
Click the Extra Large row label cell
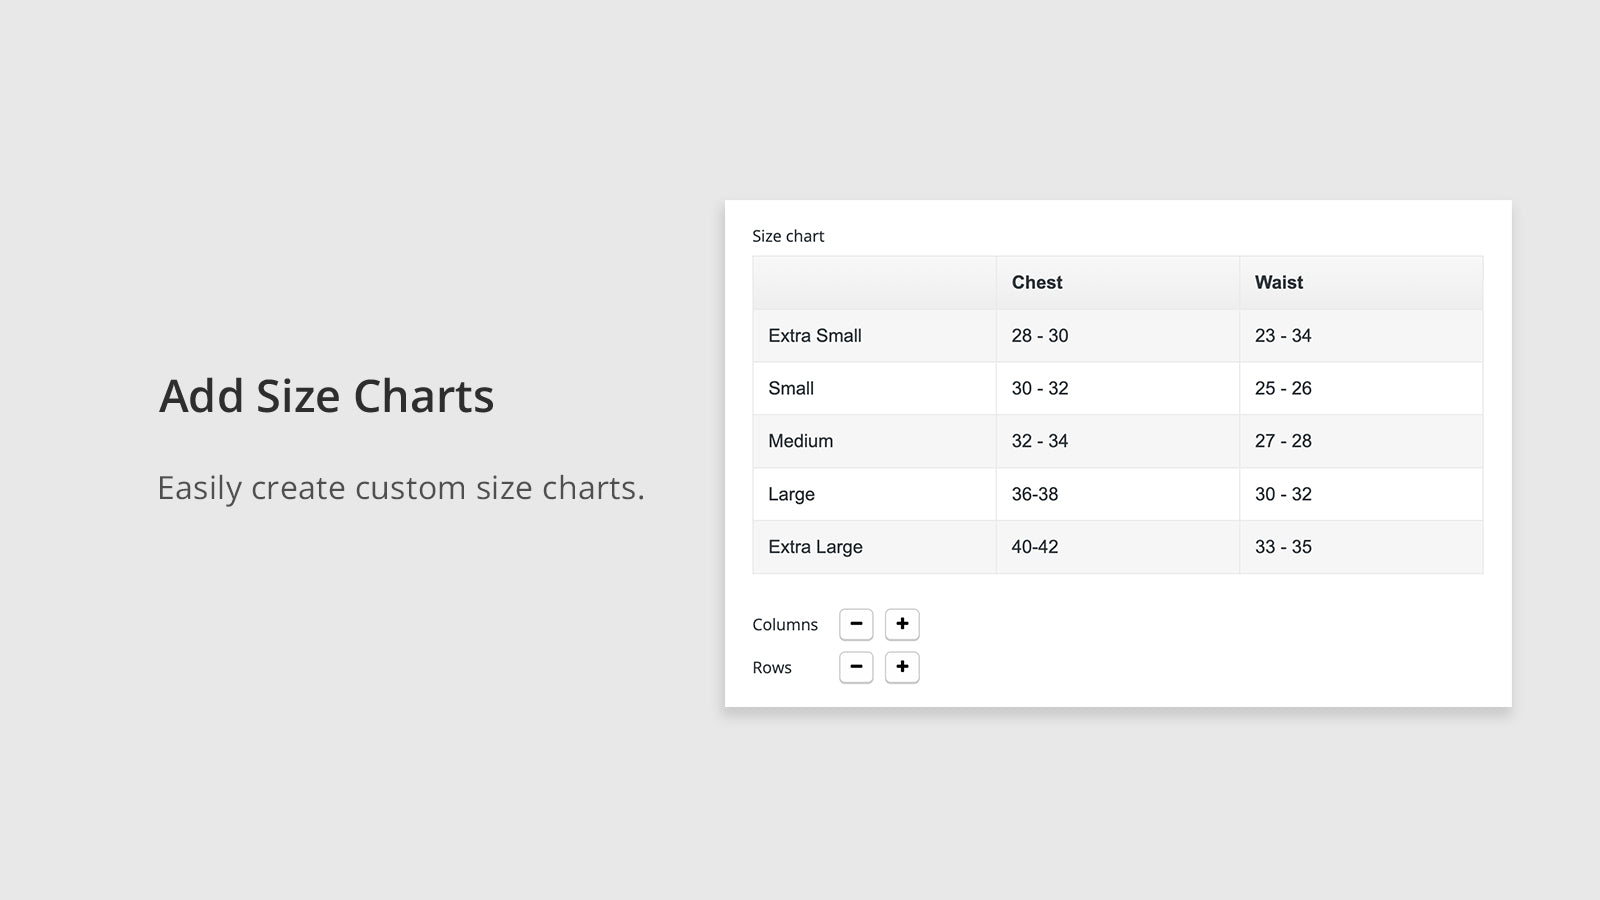tap(815, 547)
